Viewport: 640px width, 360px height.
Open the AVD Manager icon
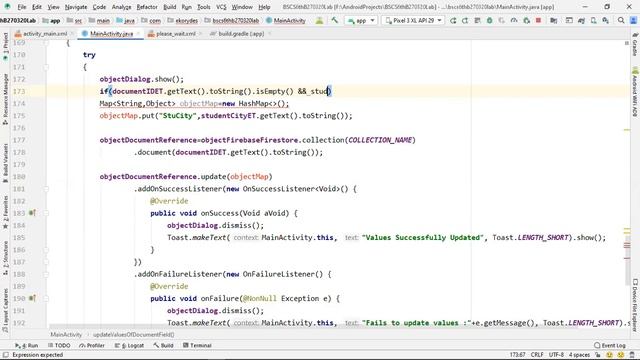[x=593, y=20]
